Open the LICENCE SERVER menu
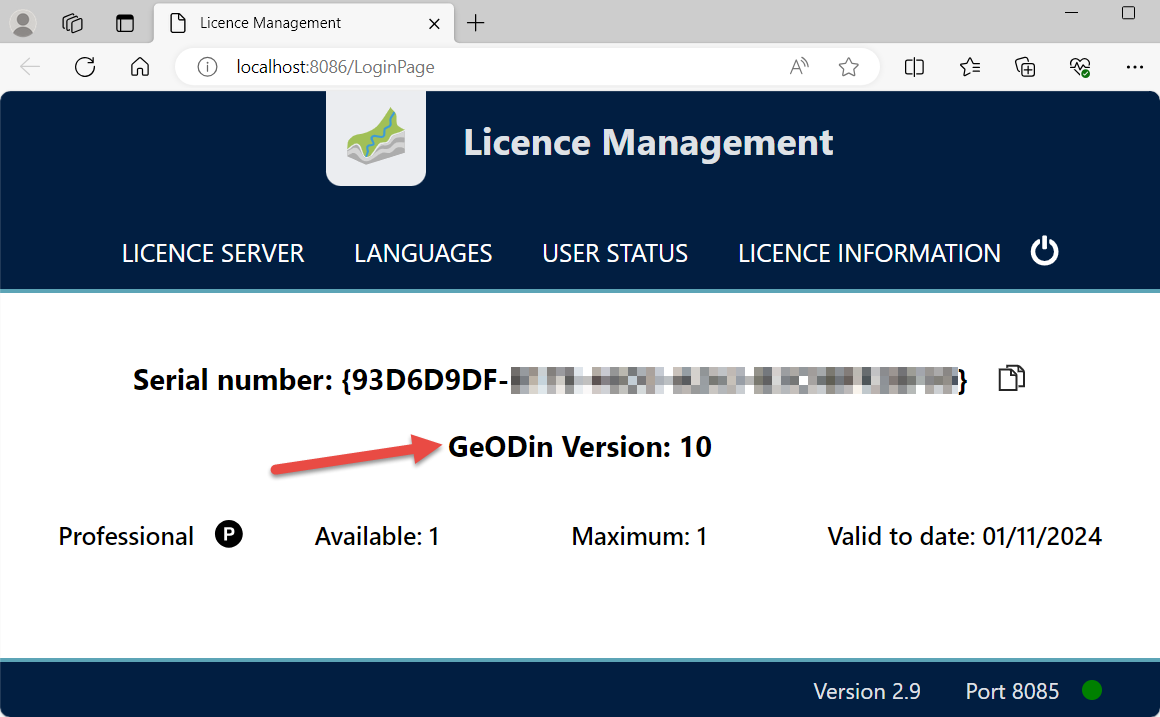Screen dimensions: 1160x717 (x=213, y=253)
